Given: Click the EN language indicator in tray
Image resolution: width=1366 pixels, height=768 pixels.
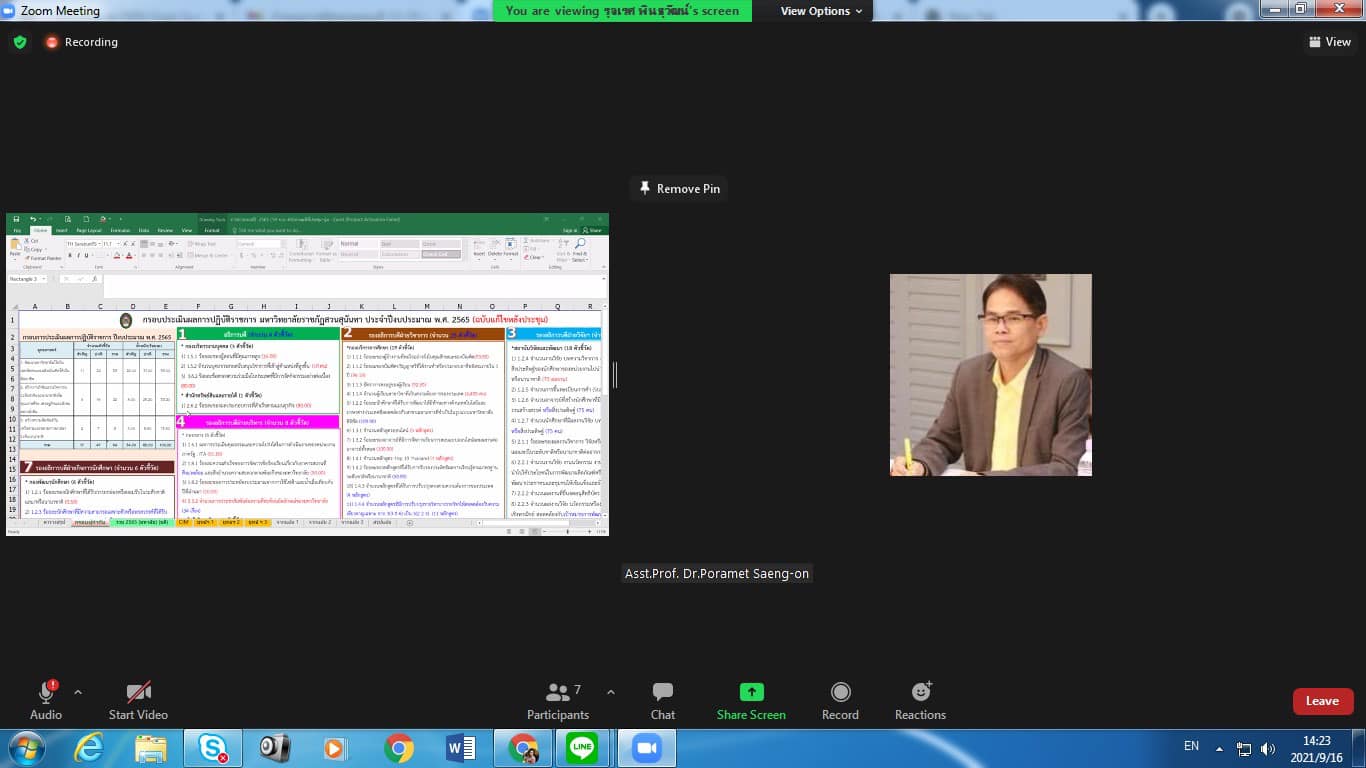Looking at the screenshot, I should [x=1191, y=746].
